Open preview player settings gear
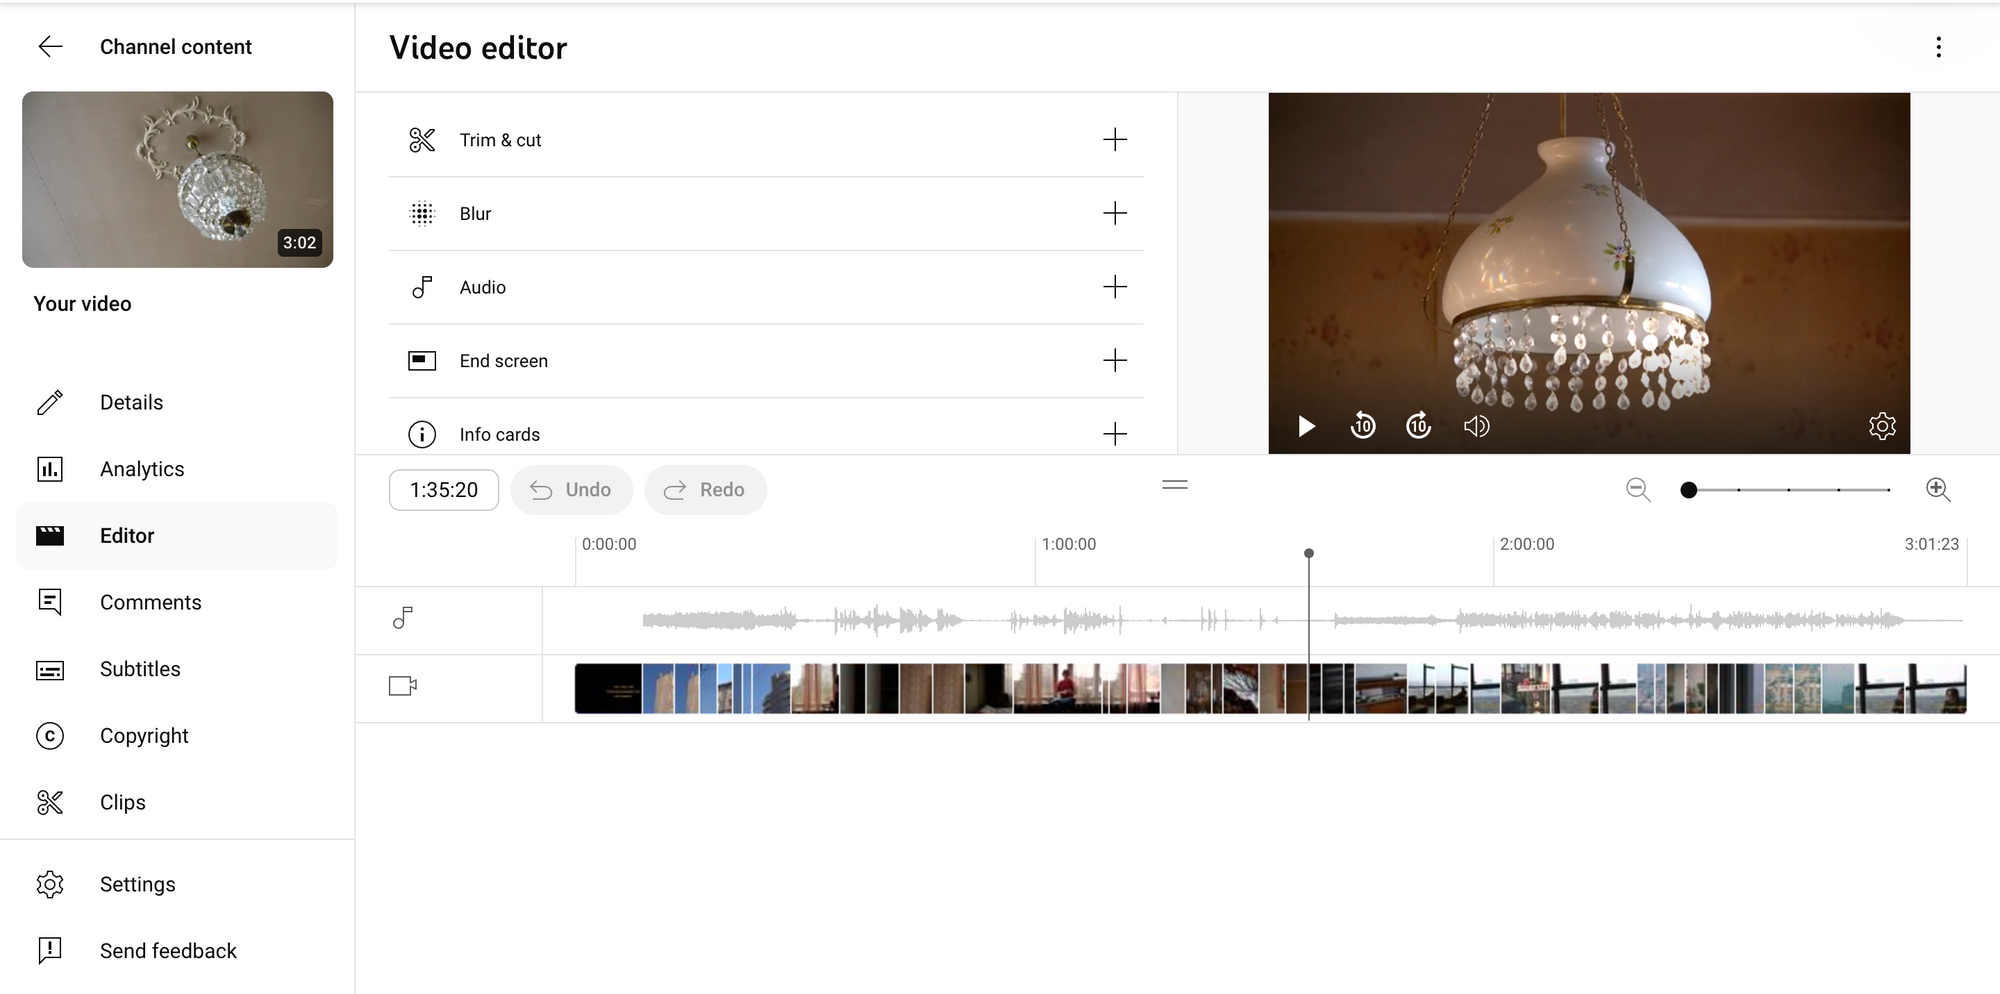Image resolution: width=2000 pixels, height=994 pixels. point(1882,427)
